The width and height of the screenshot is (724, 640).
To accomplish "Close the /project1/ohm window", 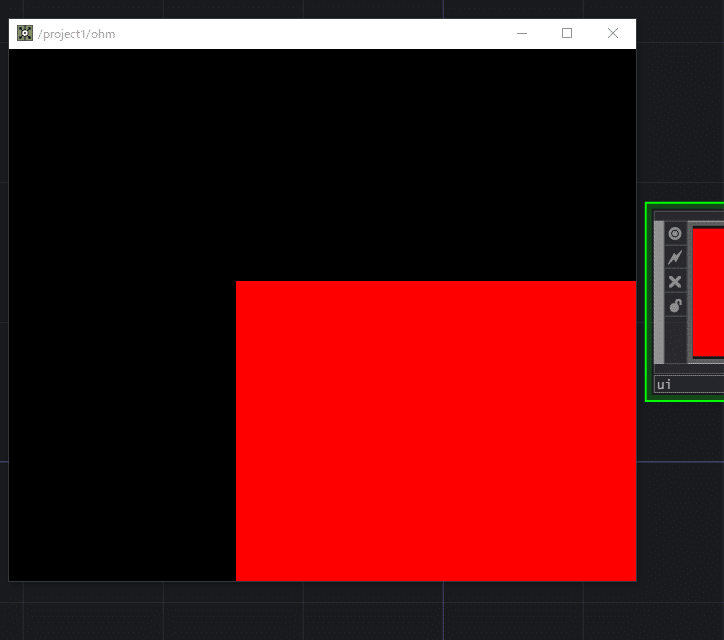I will [613, 33].
